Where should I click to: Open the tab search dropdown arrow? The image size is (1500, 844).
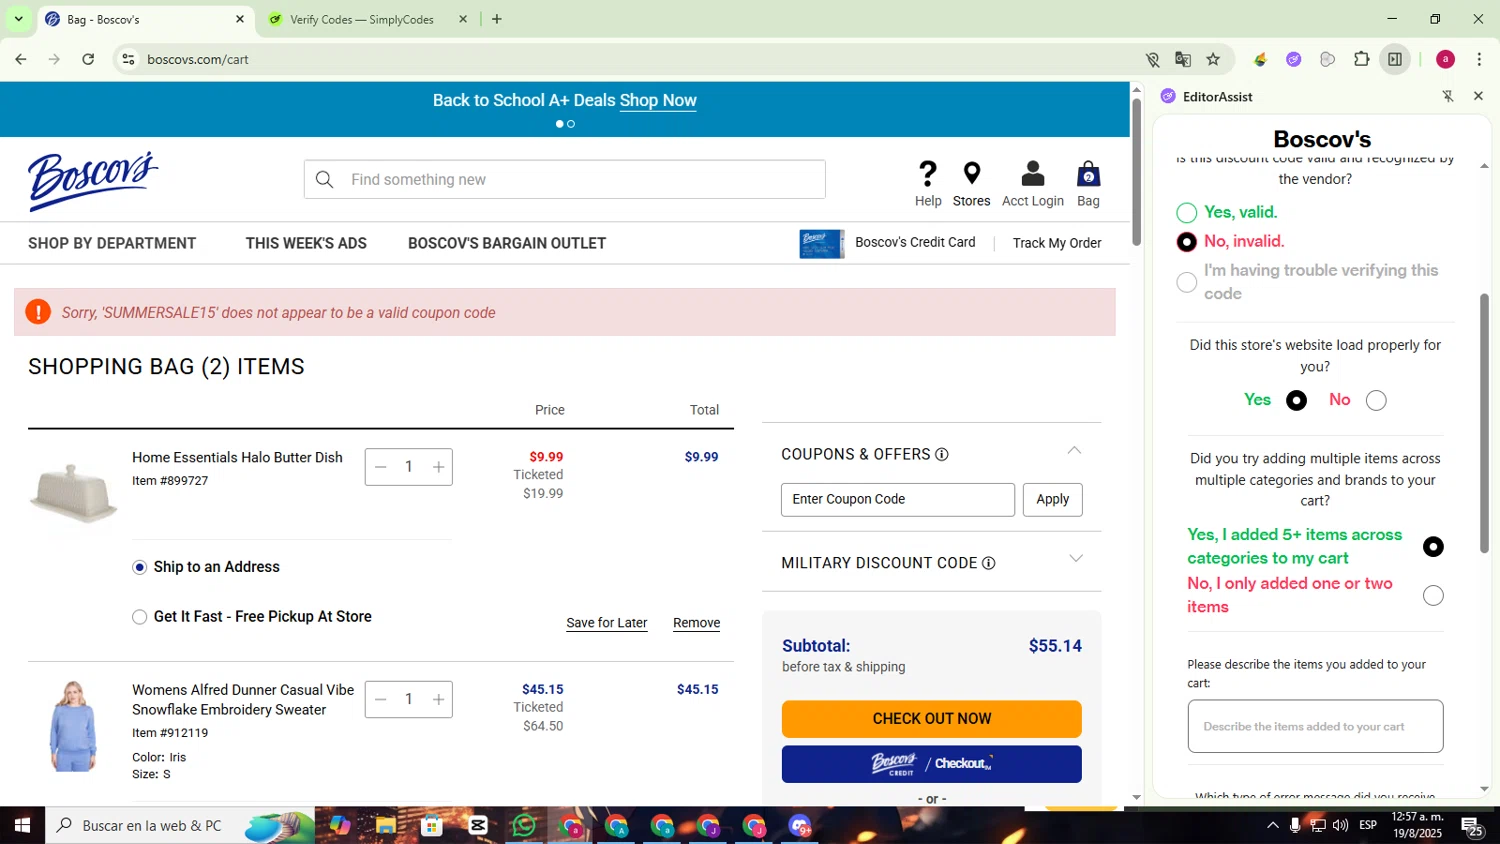pyautogui.click(x=18, y=19)
